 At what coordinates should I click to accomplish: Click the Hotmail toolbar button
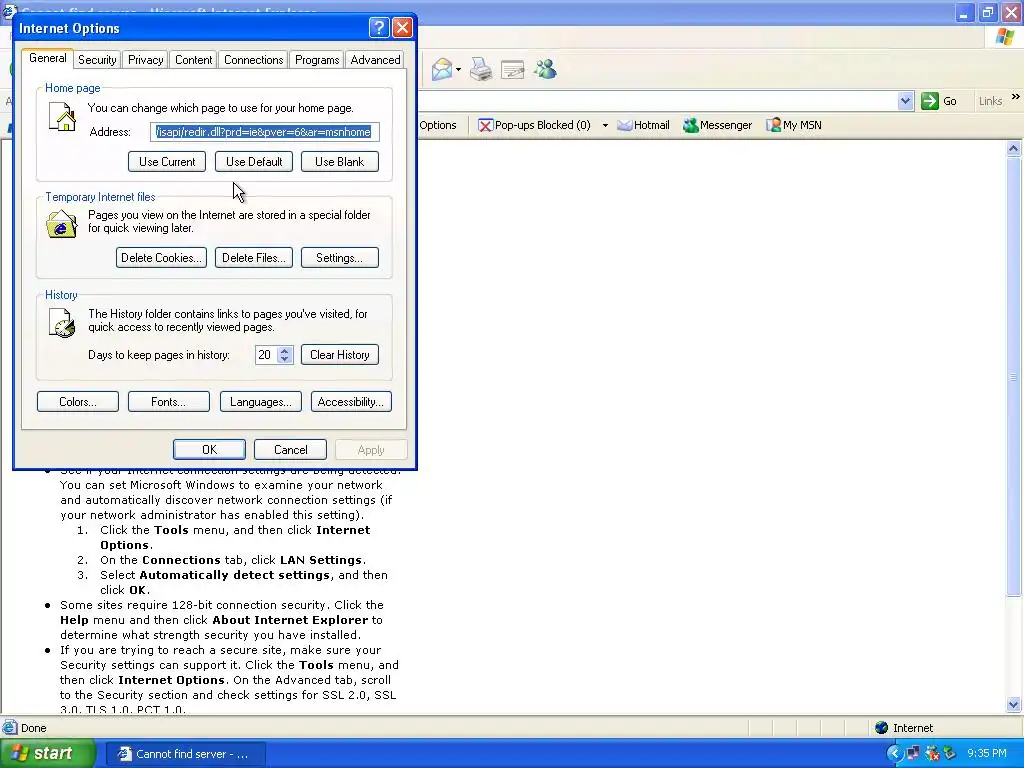tap(643, 125)
